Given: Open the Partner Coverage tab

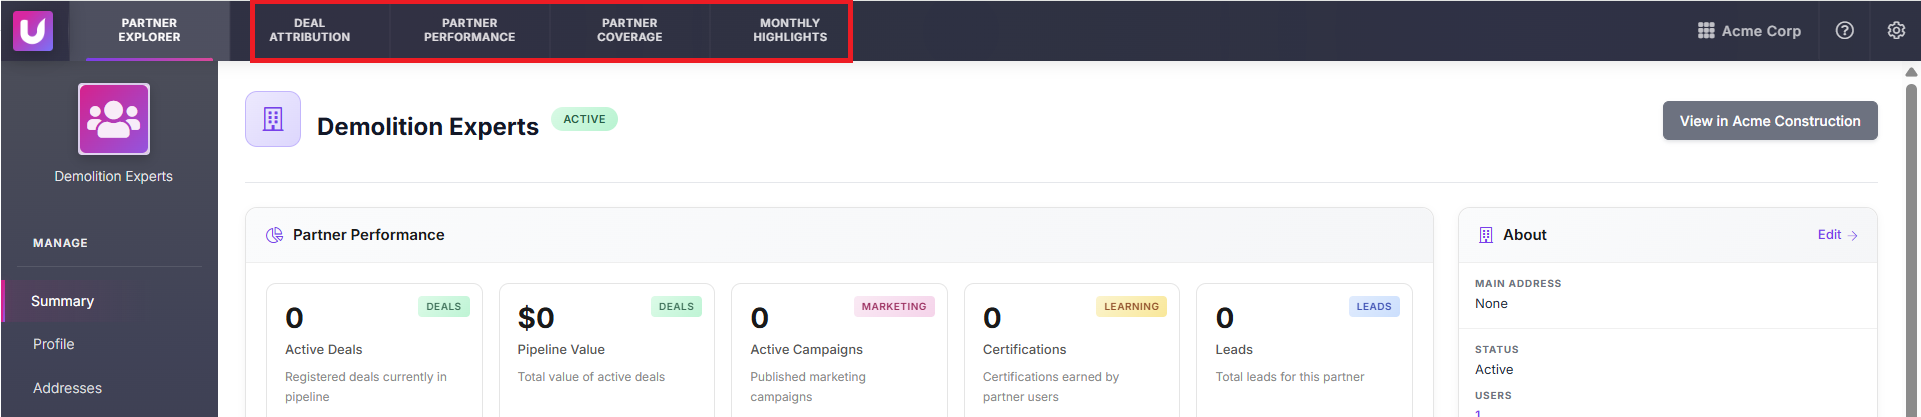Looking at the screenshot, I should coord(630,30).
